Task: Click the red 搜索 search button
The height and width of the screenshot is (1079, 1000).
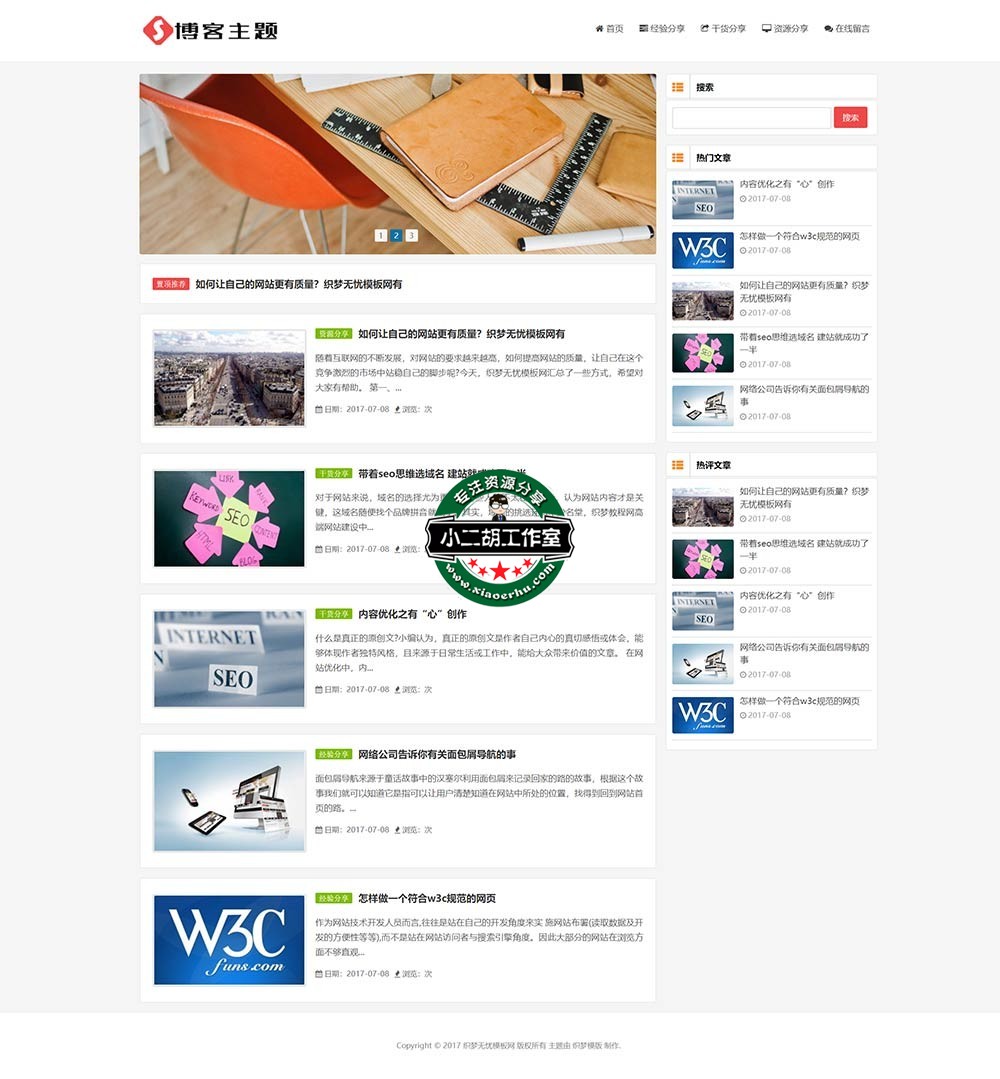Action: [x=850, y=118]
